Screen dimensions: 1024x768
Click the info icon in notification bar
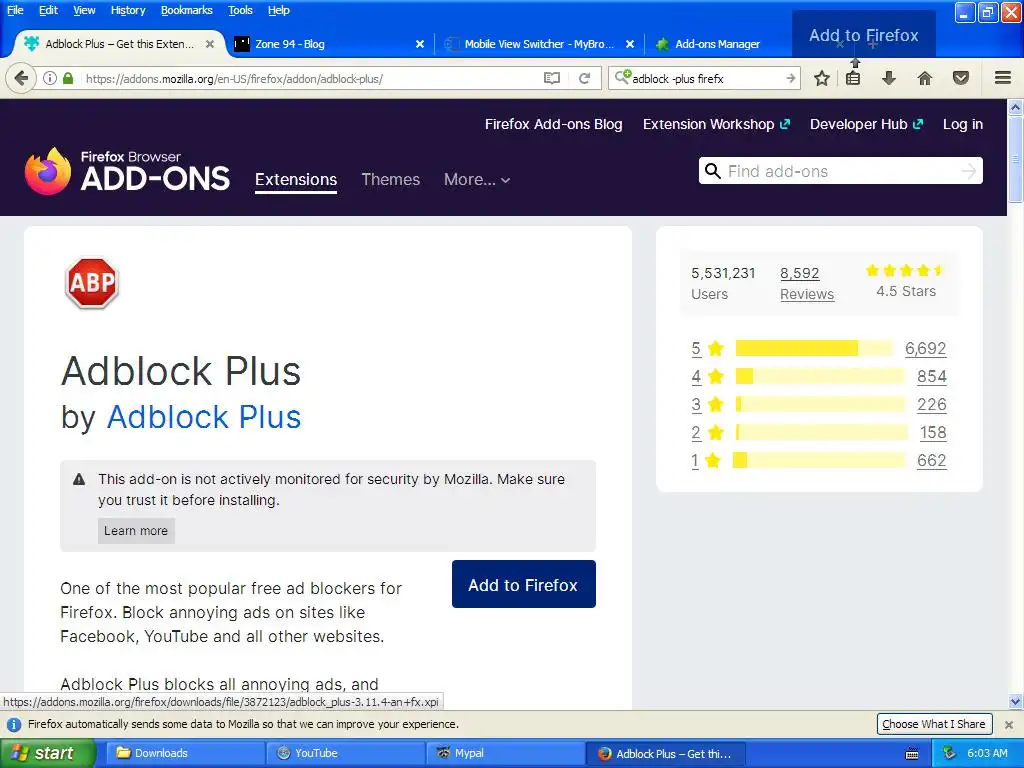click(13, 724)
